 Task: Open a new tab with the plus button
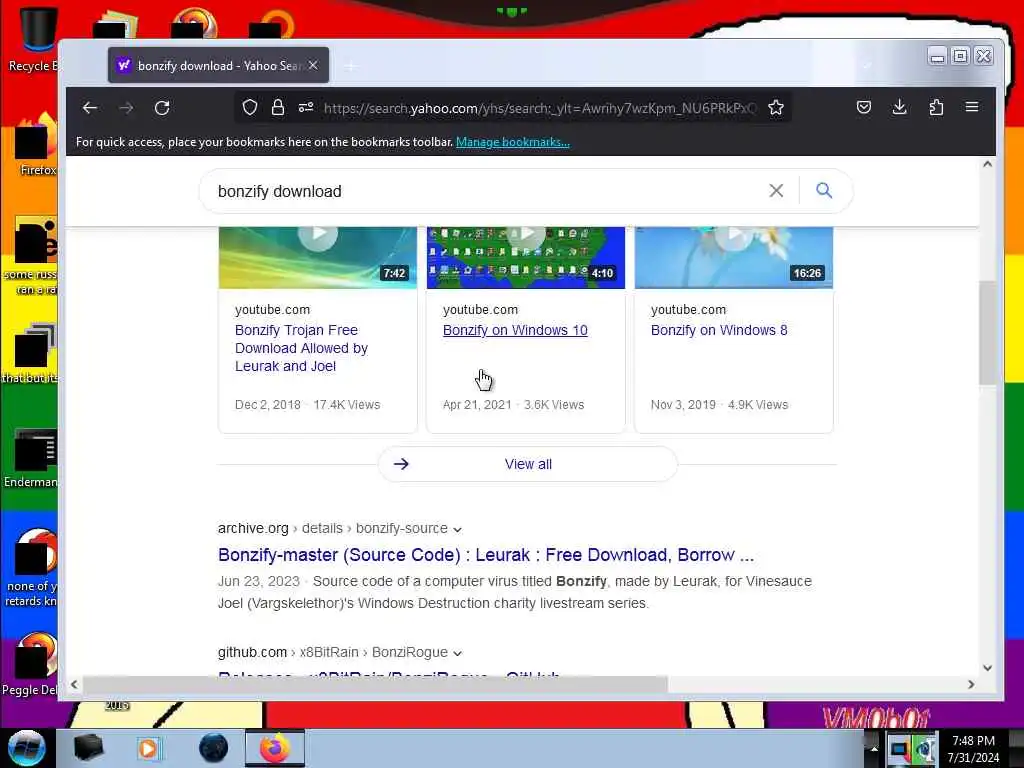tap(351, 66)
